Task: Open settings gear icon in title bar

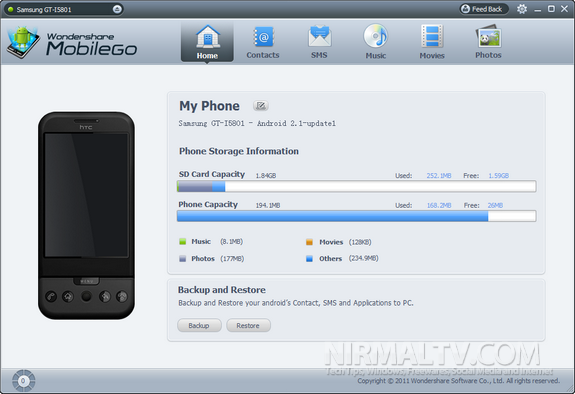Action: tap(522, 9)
